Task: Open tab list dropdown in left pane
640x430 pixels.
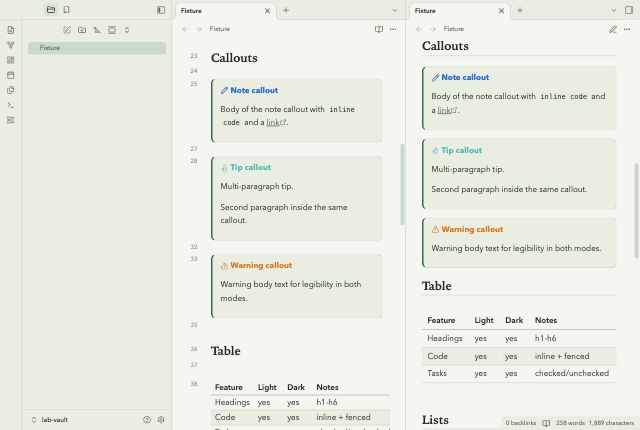Action: (395, 10)
